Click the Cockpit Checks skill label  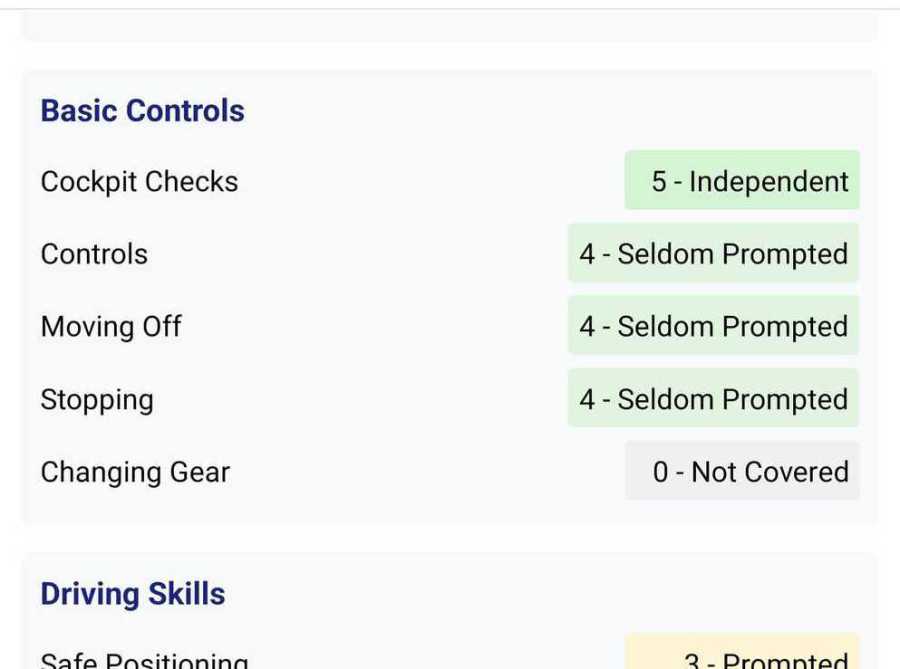(x=139, y=182)
